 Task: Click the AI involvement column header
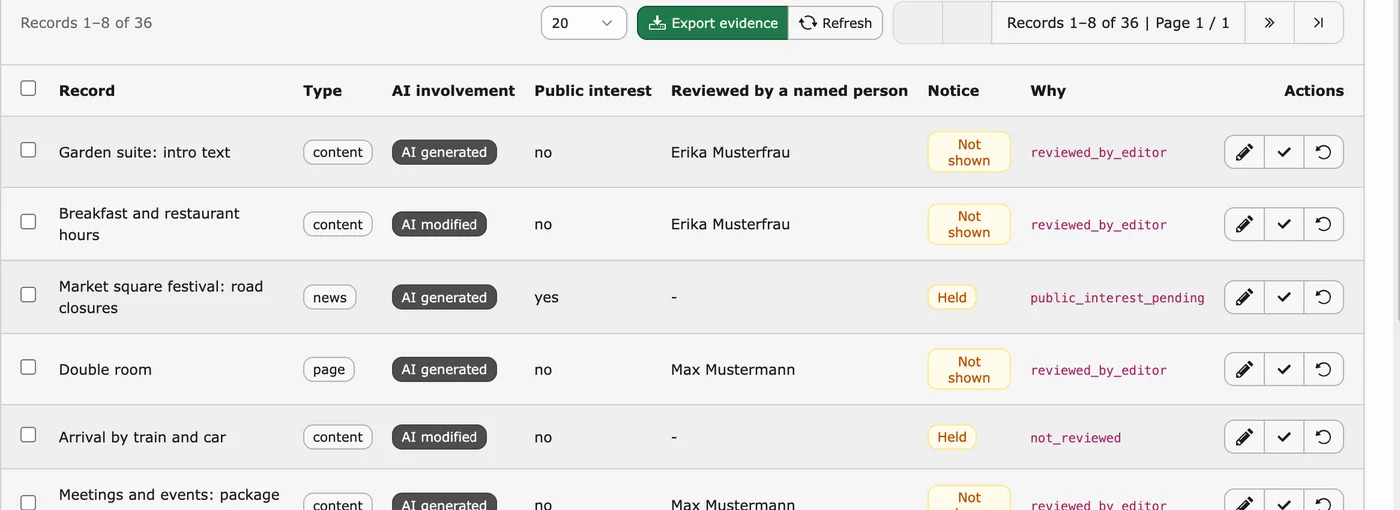[453, 90]
